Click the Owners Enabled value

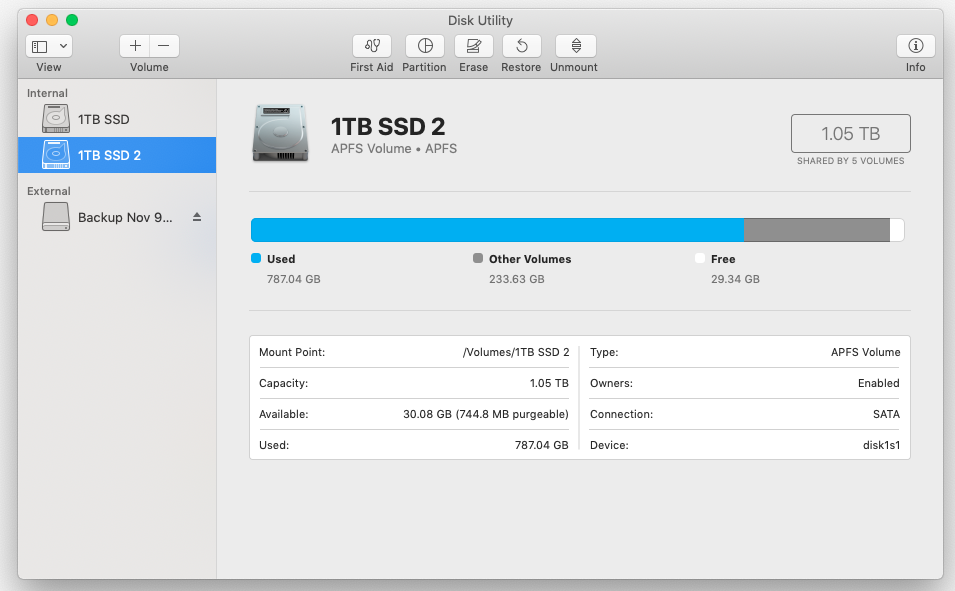[x=878, y=383]
